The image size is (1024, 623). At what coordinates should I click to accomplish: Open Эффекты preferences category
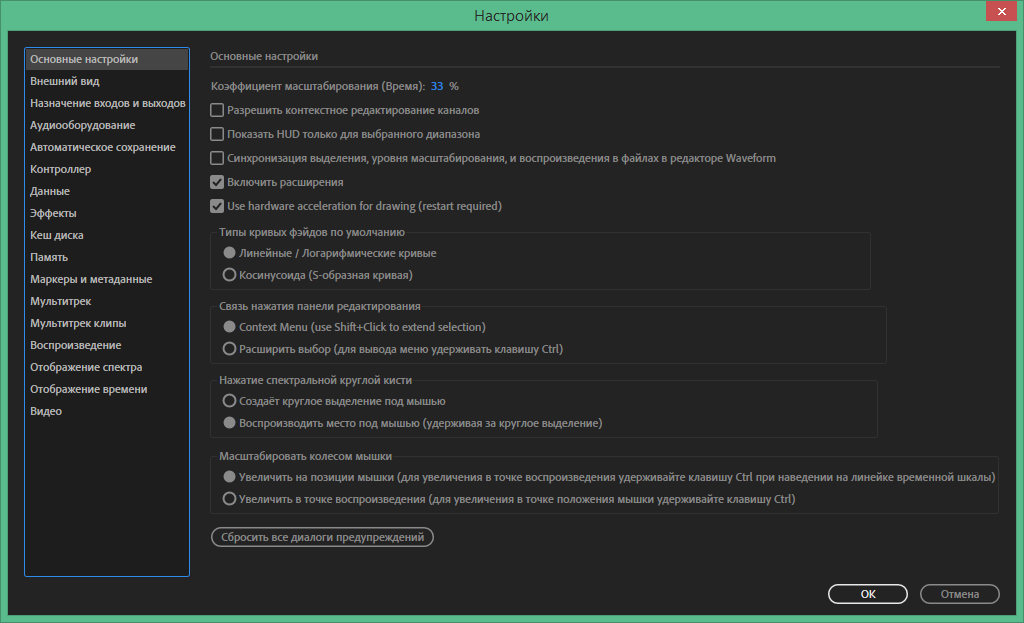pos(53,213)
